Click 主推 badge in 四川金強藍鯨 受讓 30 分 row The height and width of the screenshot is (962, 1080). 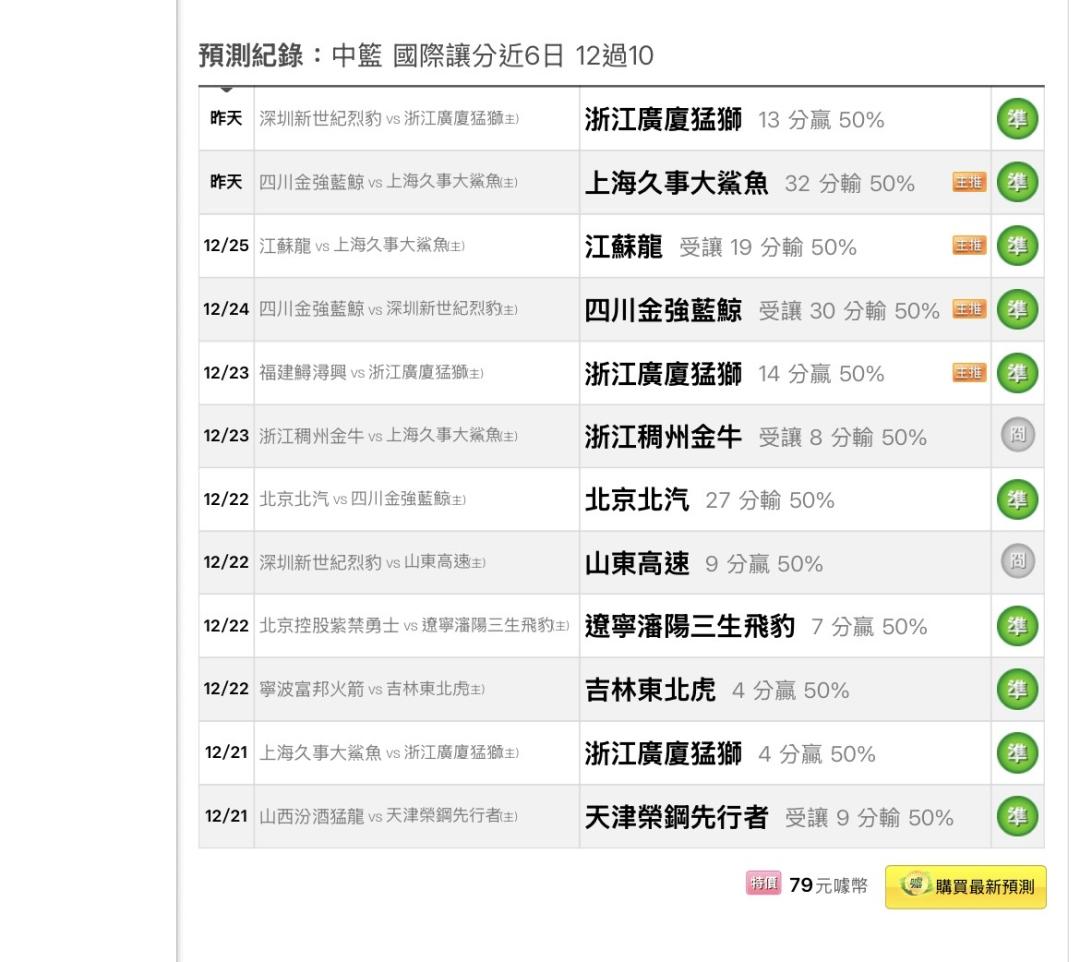pos(969,309)
